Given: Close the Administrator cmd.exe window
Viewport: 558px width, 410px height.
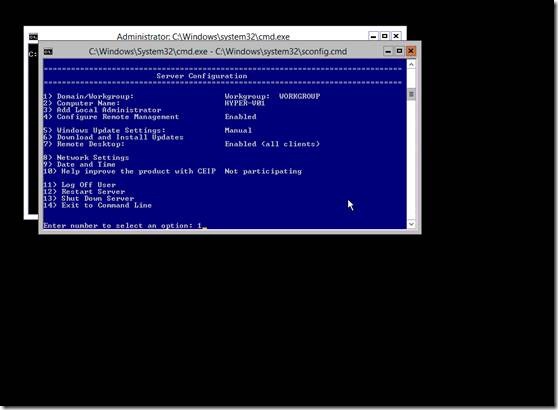Looking at the screenshot, I should [x=396, y=36].
